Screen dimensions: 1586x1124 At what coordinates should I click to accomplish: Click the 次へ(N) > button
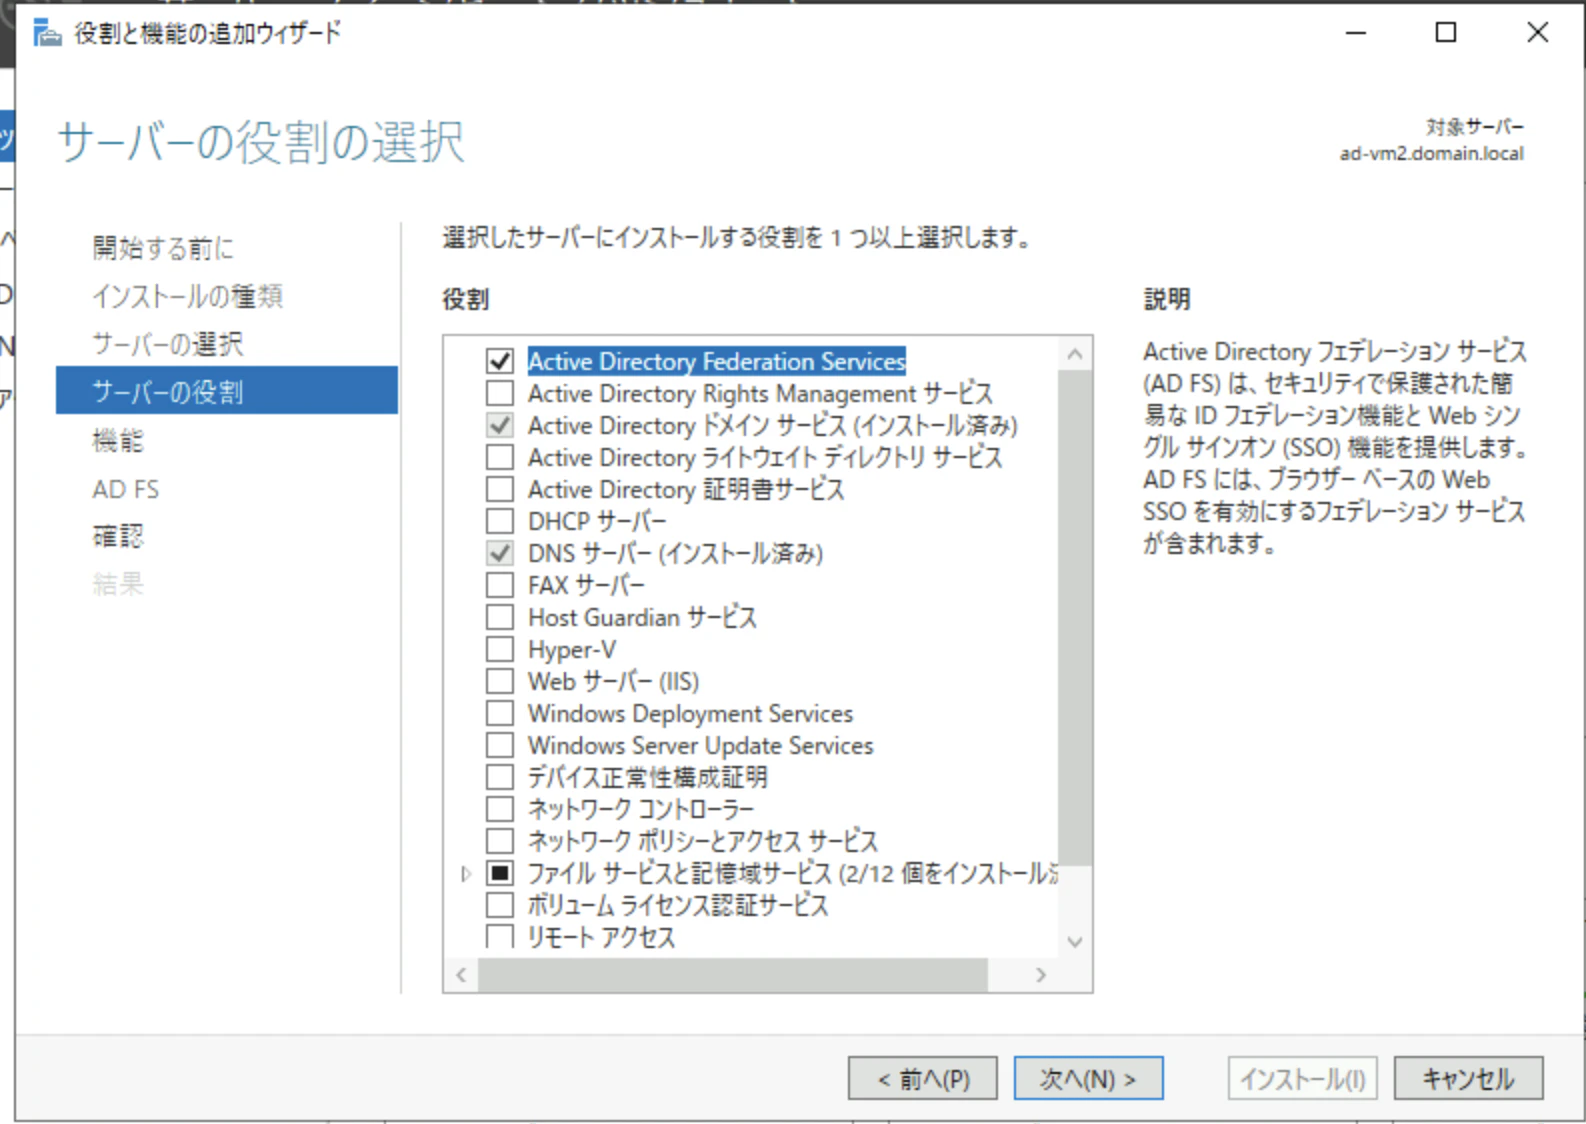[x=1089, y=1079]
